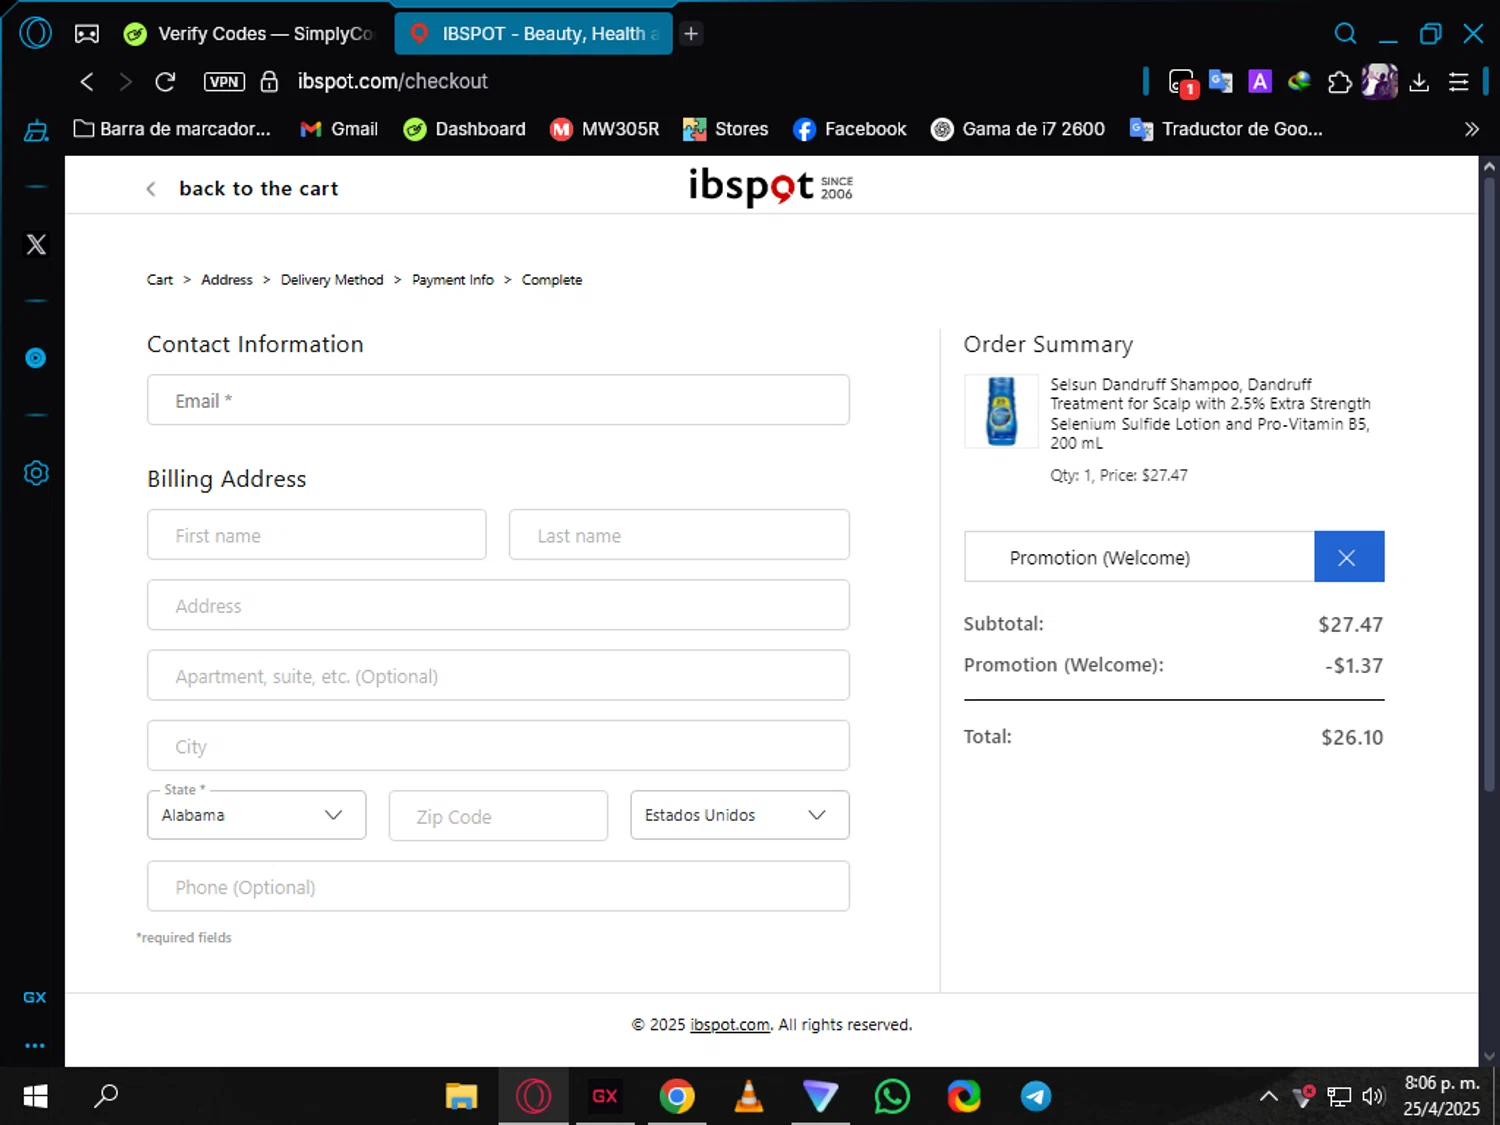This screenshot has width=1500, height=1125.
Task: Open the Gmail bookmark
Action: click(339, 129)
